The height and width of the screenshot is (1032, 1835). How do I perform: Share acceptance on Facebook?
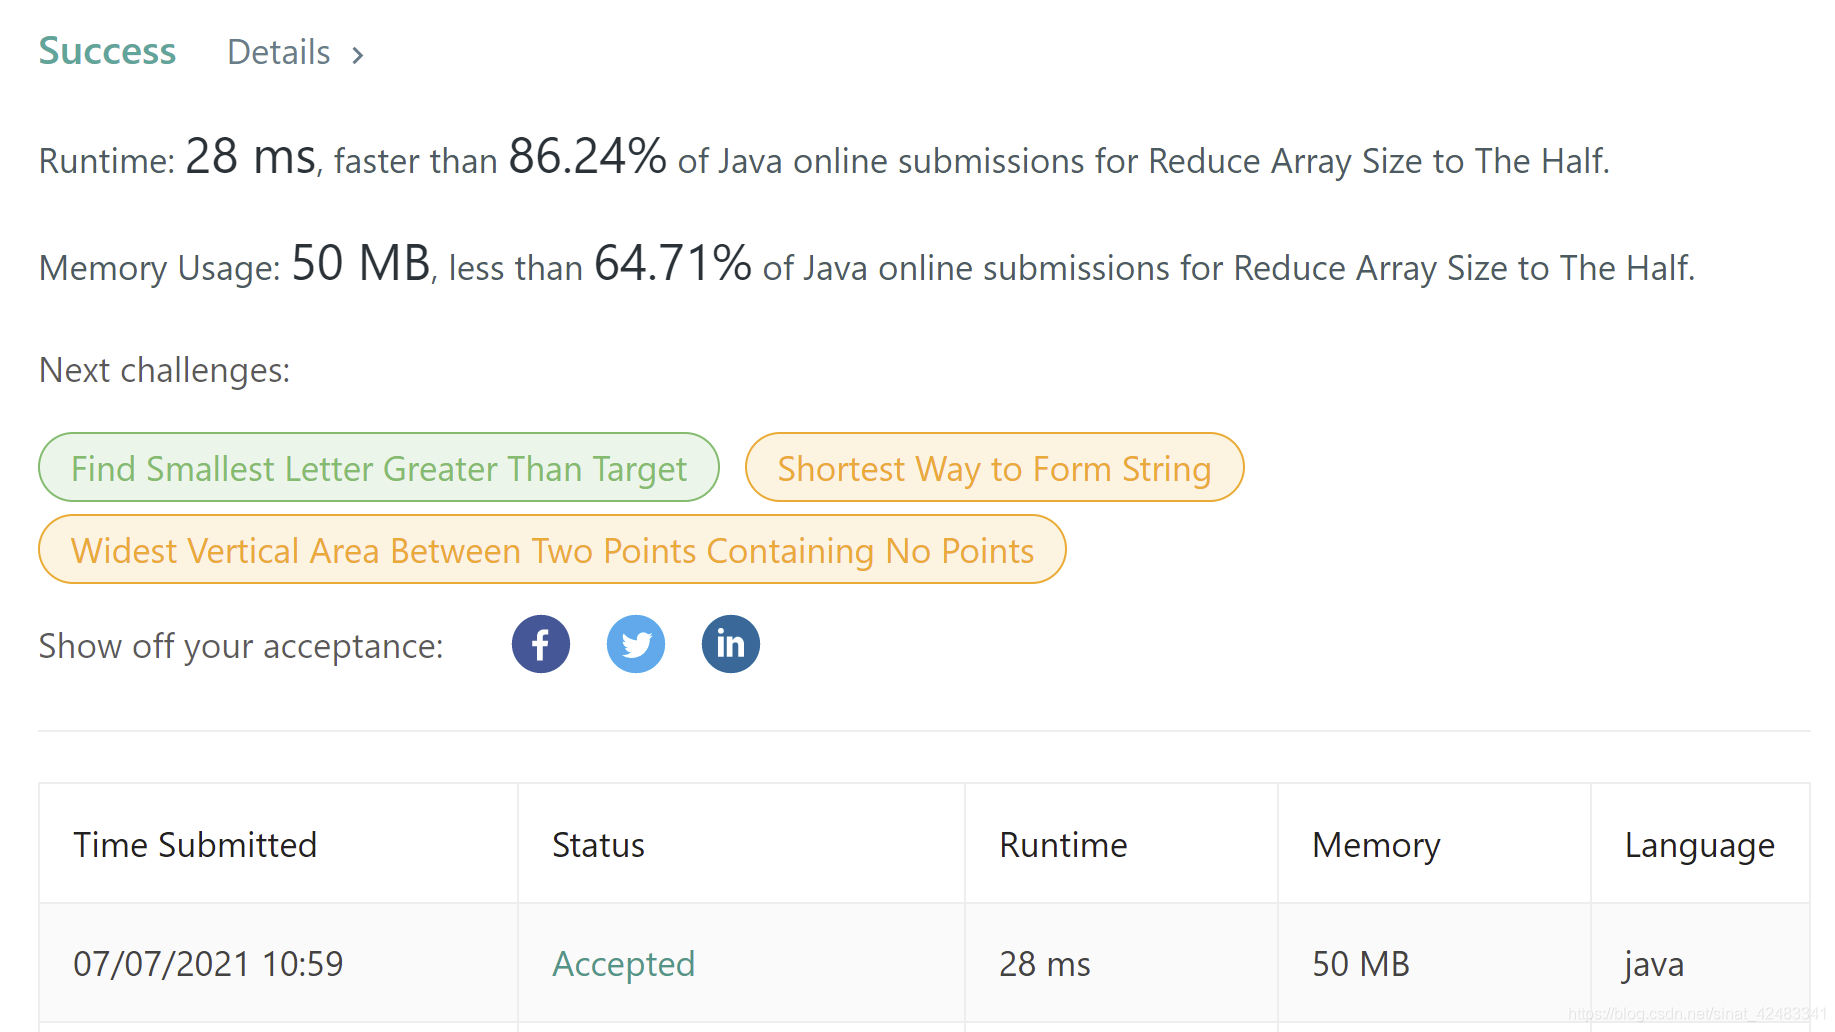[x=540, y=644]
